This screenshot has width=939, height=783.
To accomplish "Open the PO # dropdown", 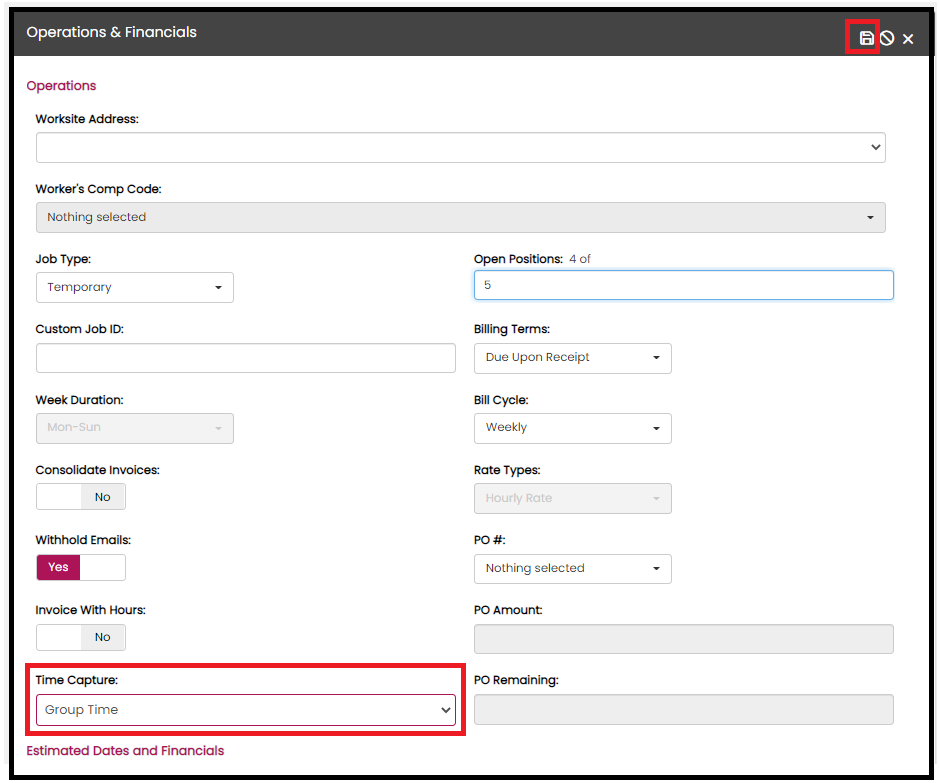I will pos(573,569).
